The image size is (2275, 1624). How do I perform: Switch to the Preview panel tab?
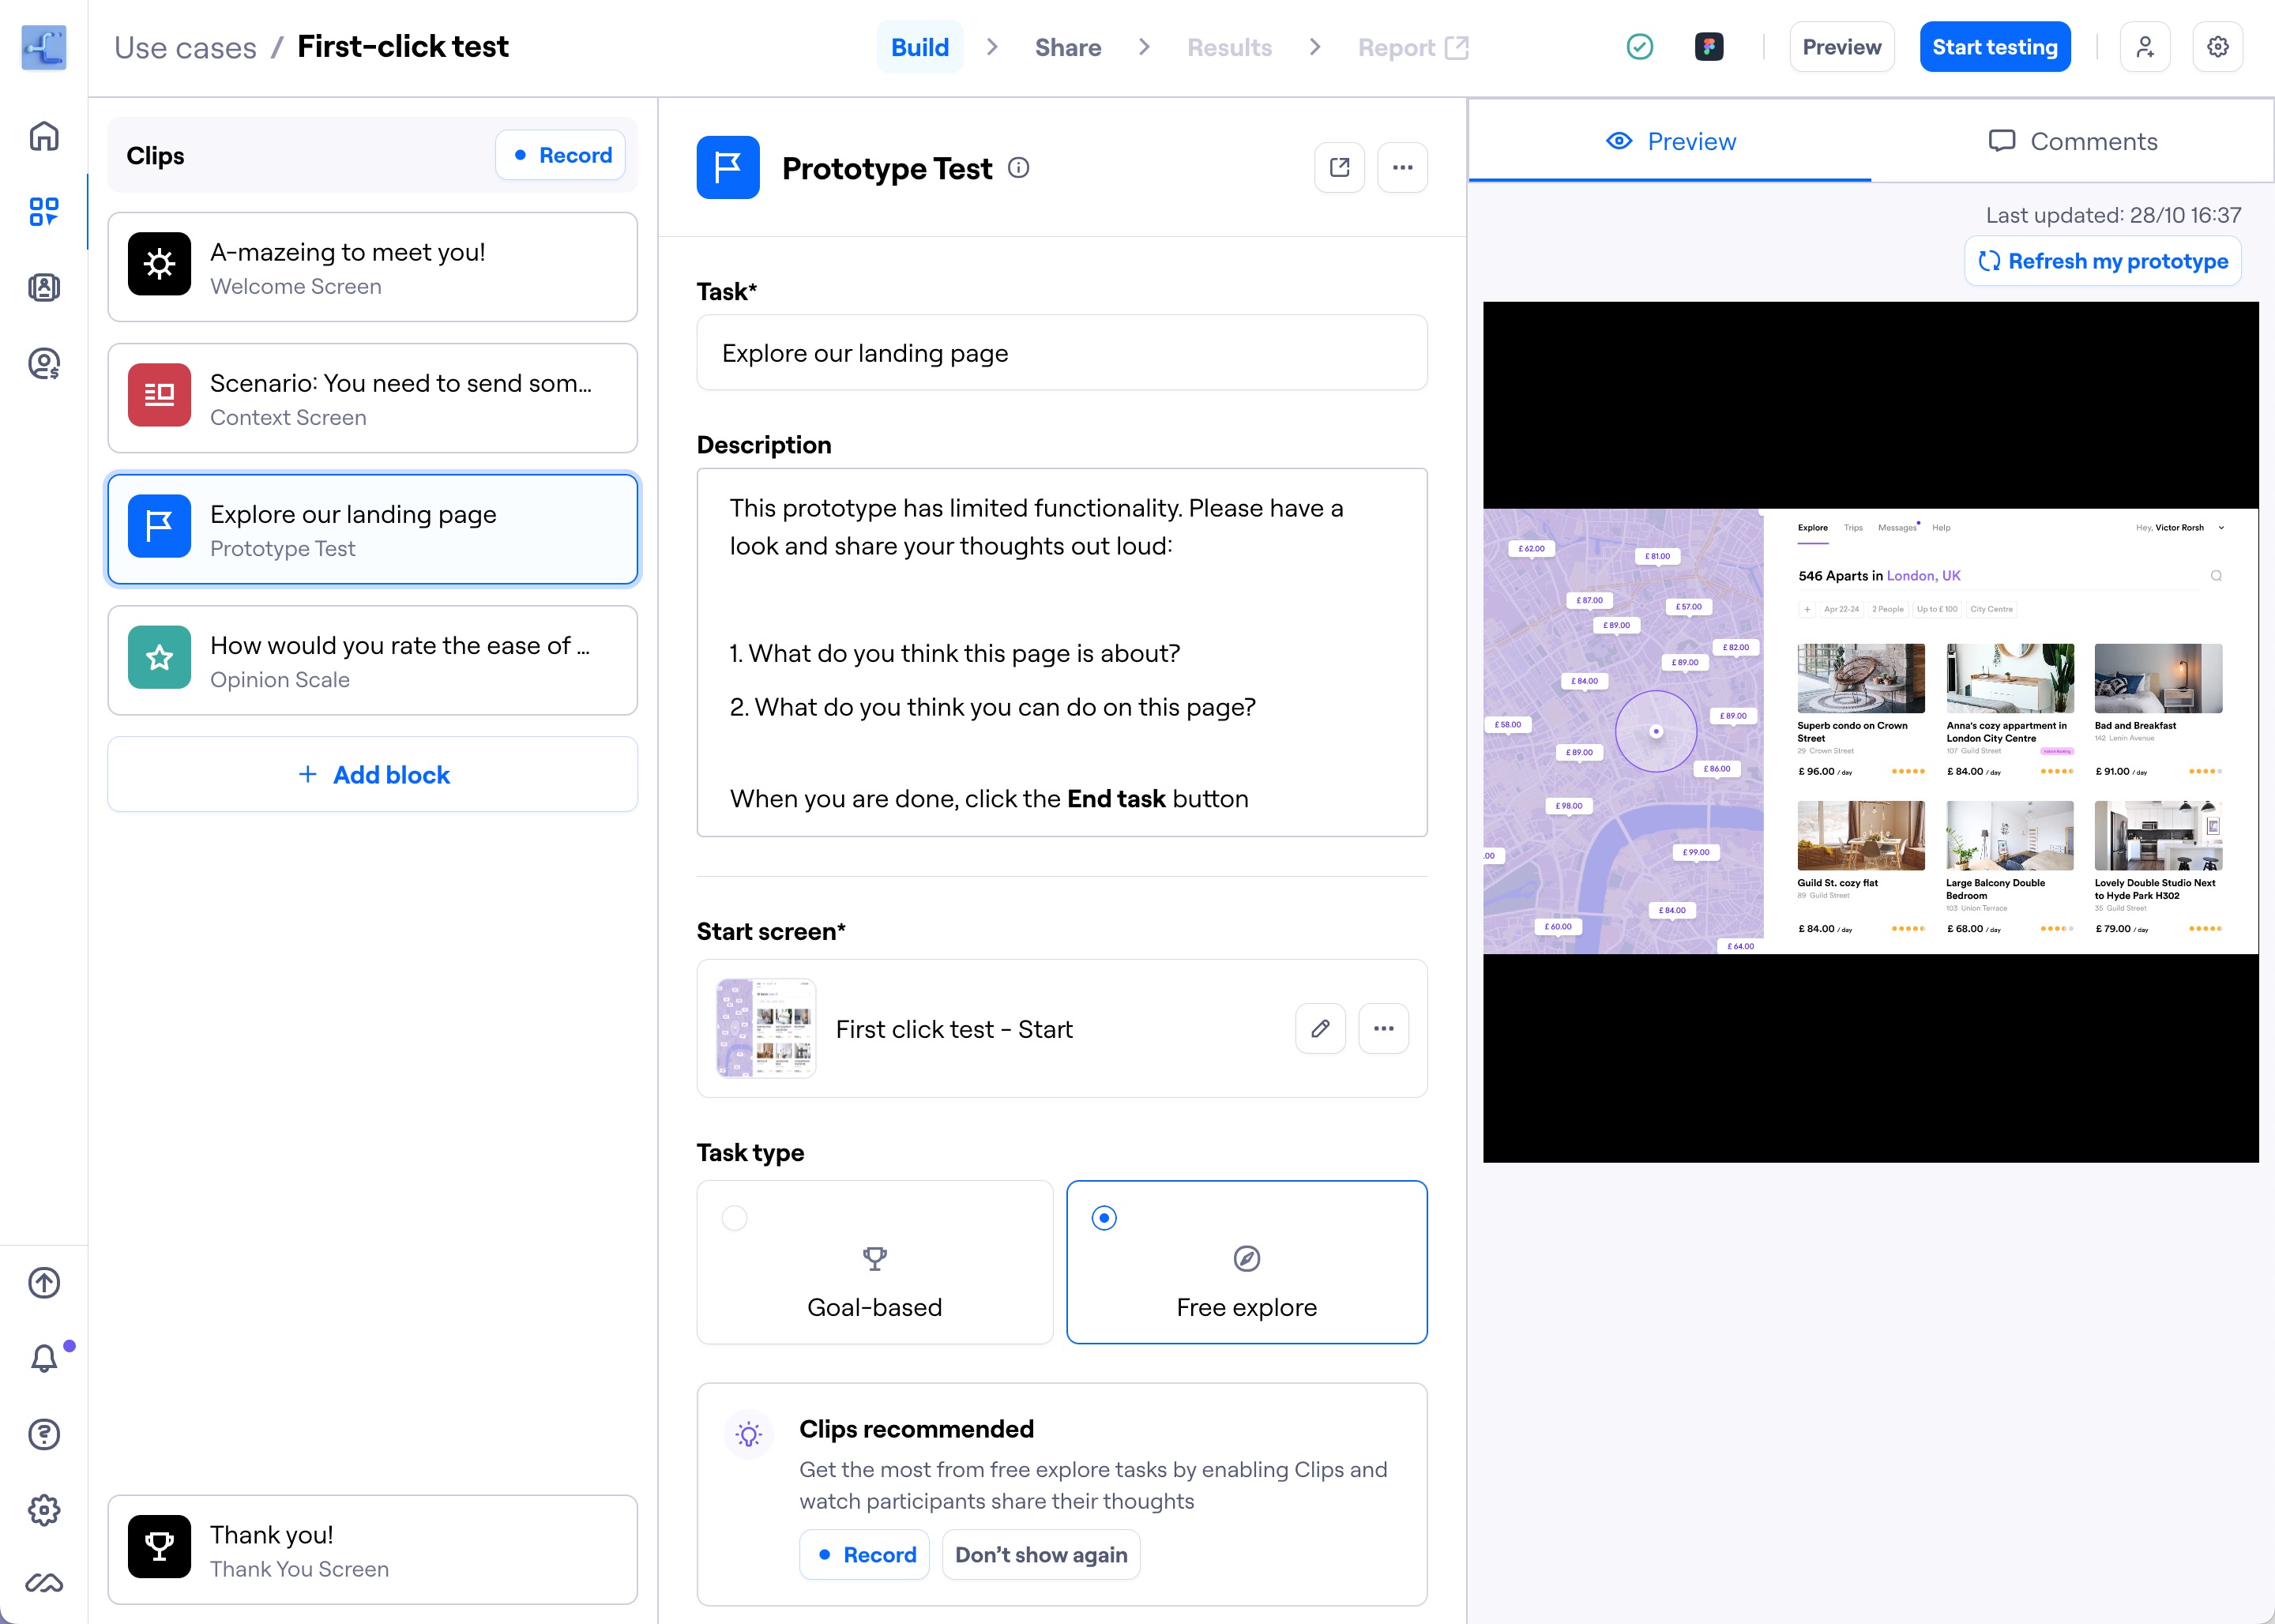click(x=1669, y=142)
